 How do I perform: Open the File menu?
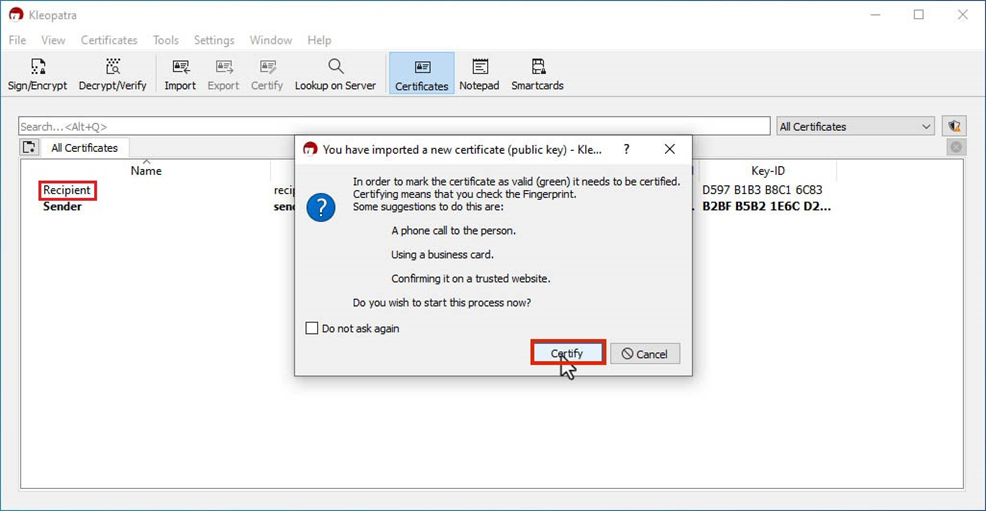(17, 40)
